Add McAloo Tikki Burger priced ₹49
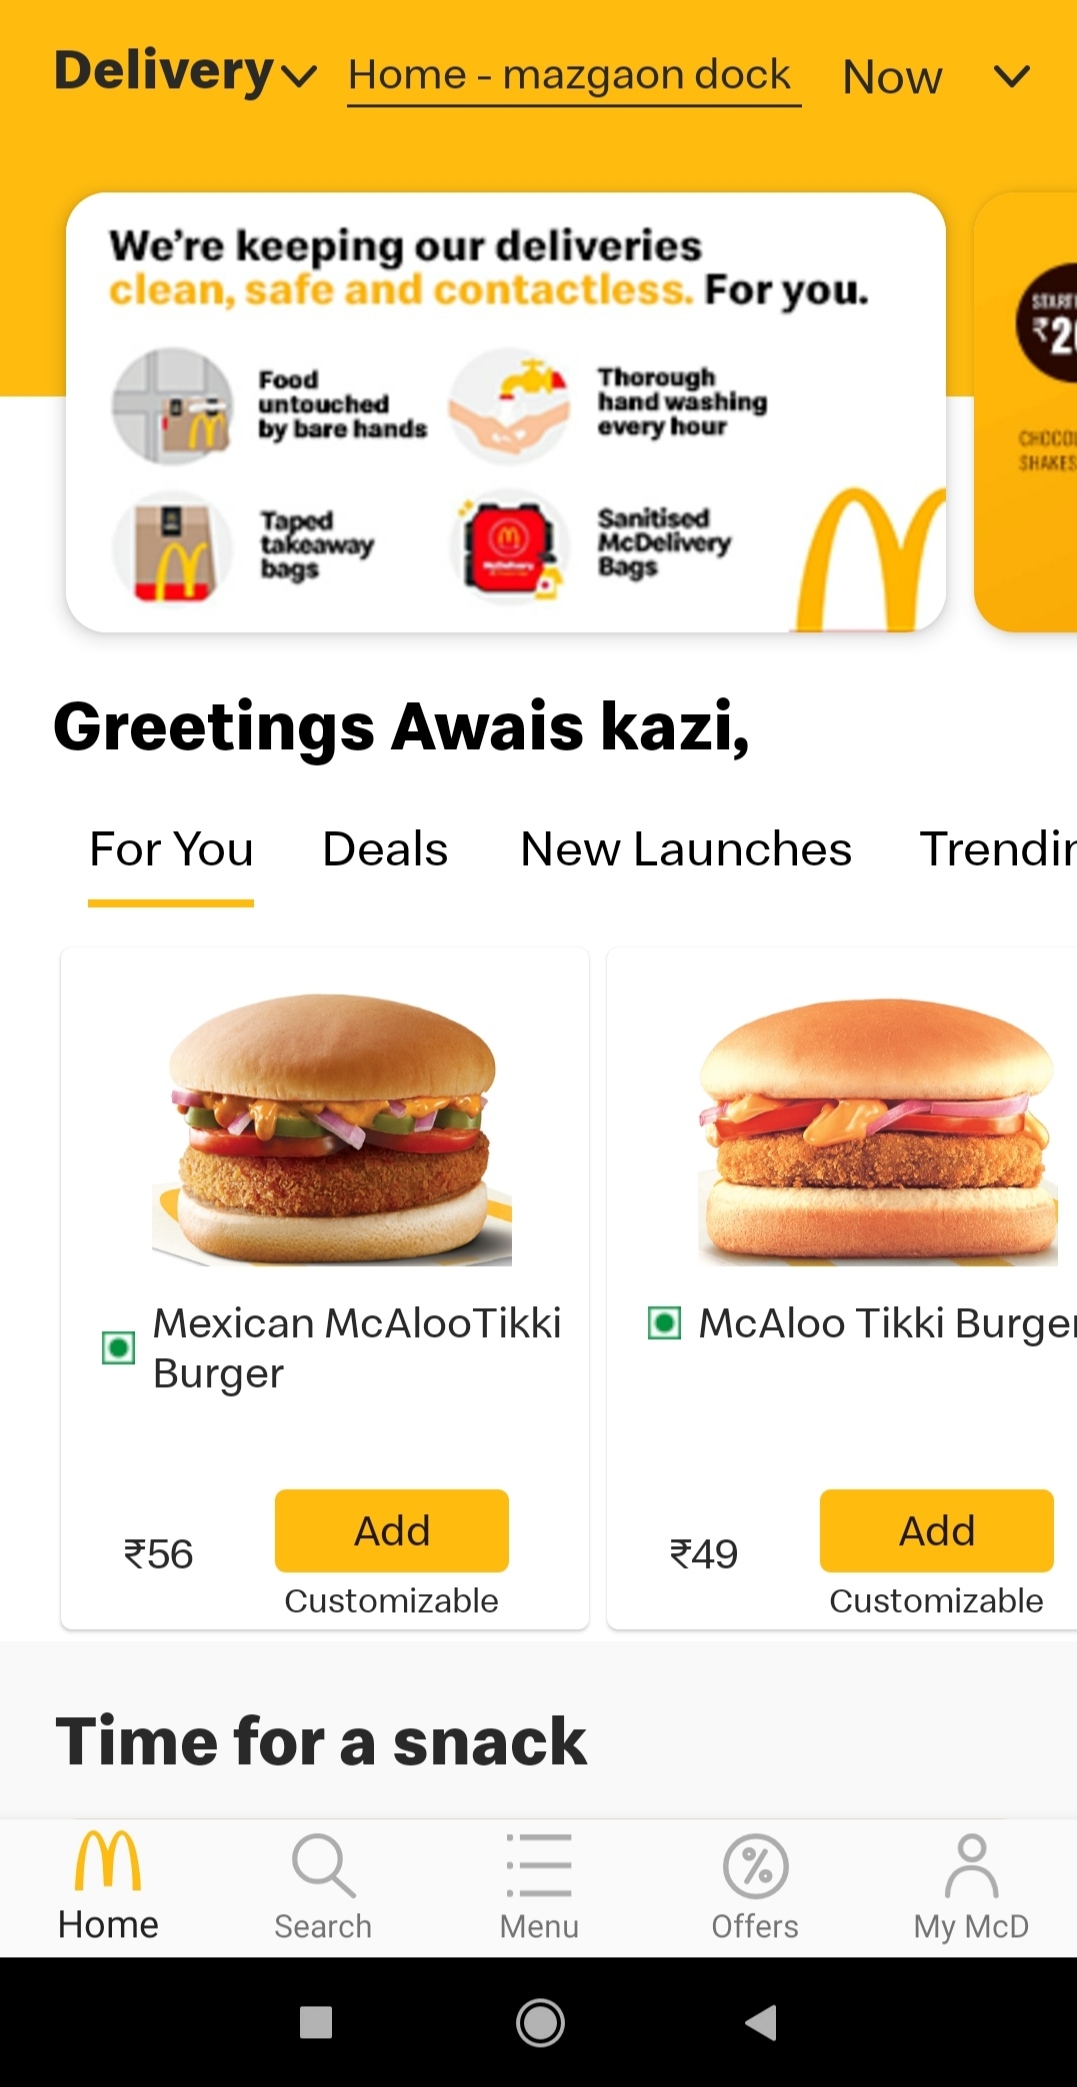This screenshot has width=1077, height=2087. [937, 1531]
